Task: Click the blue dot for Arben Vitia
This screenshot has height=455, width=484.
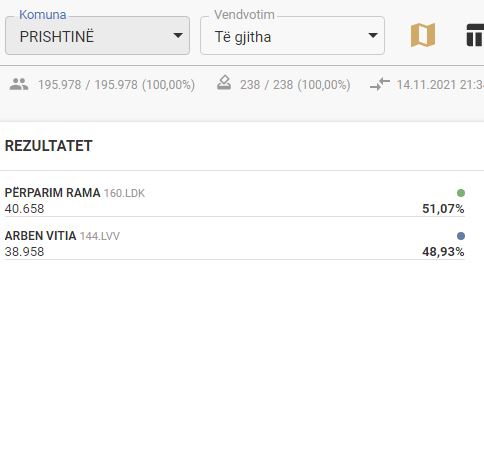Action: 461,236
